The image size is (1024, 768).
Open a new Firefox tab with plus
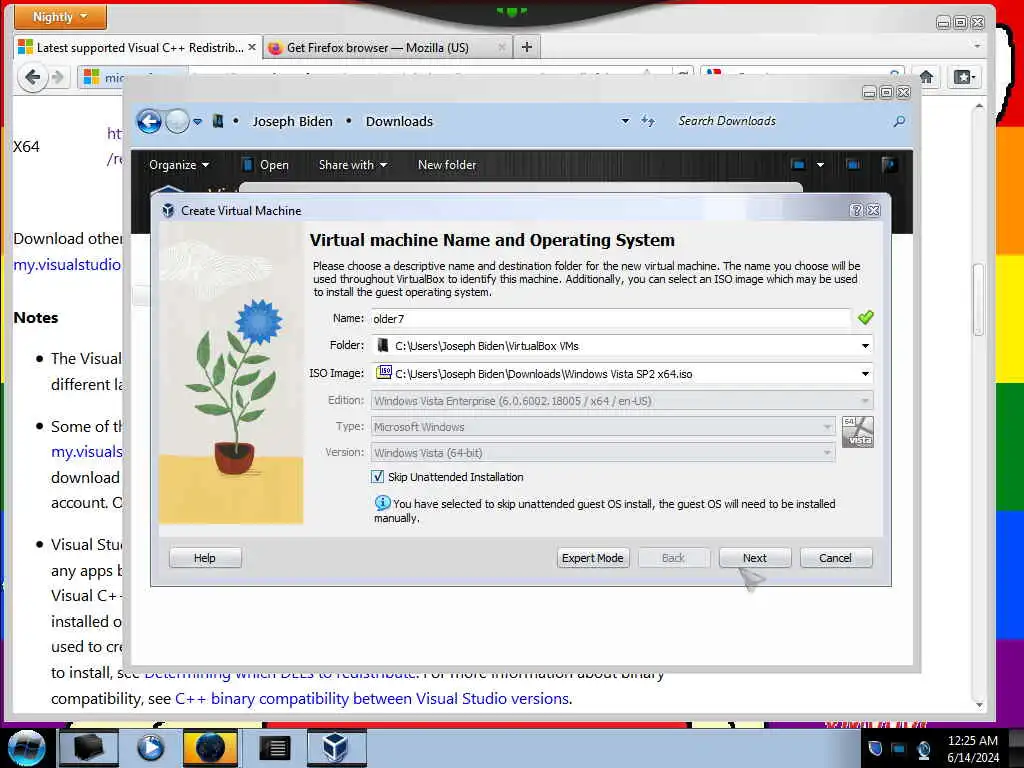point(527,47)
